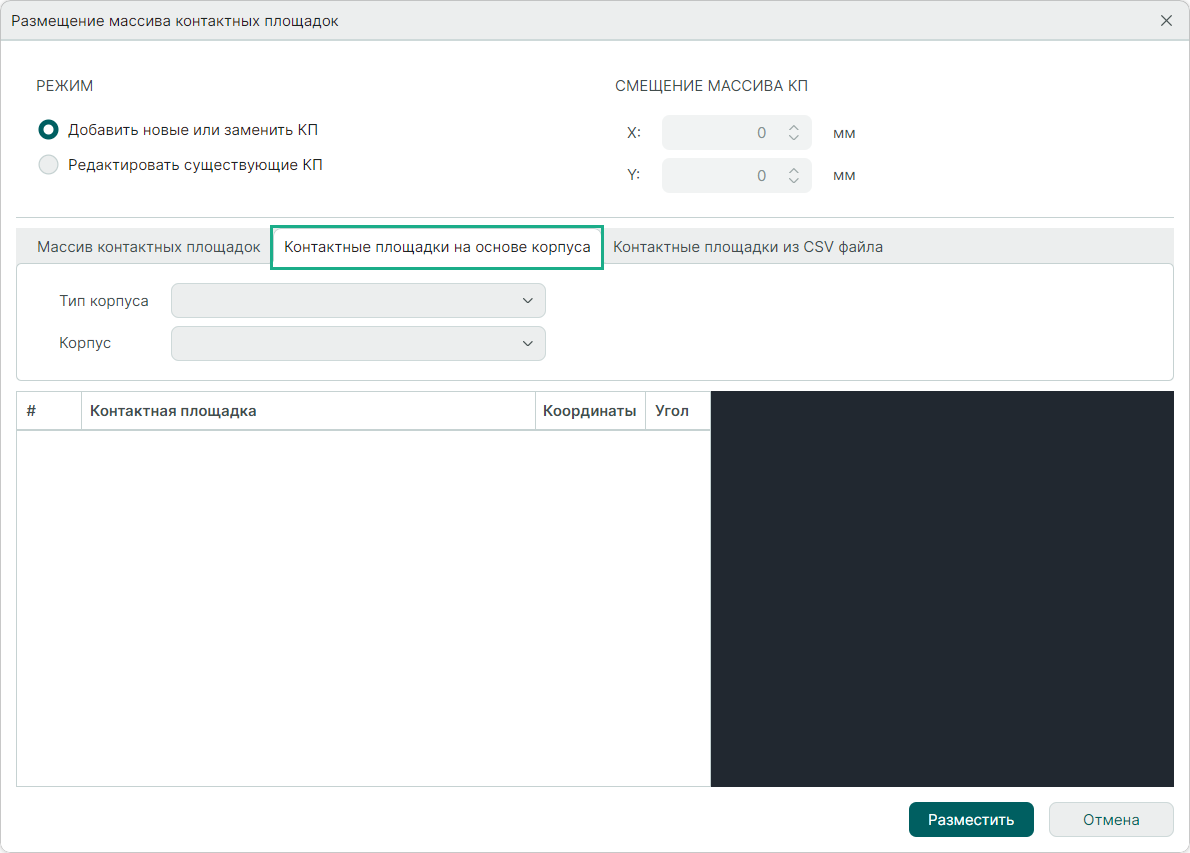Viewport: 1190px width, 853px height.
Task: Click the X offset input field
Action: click(718, 133)
